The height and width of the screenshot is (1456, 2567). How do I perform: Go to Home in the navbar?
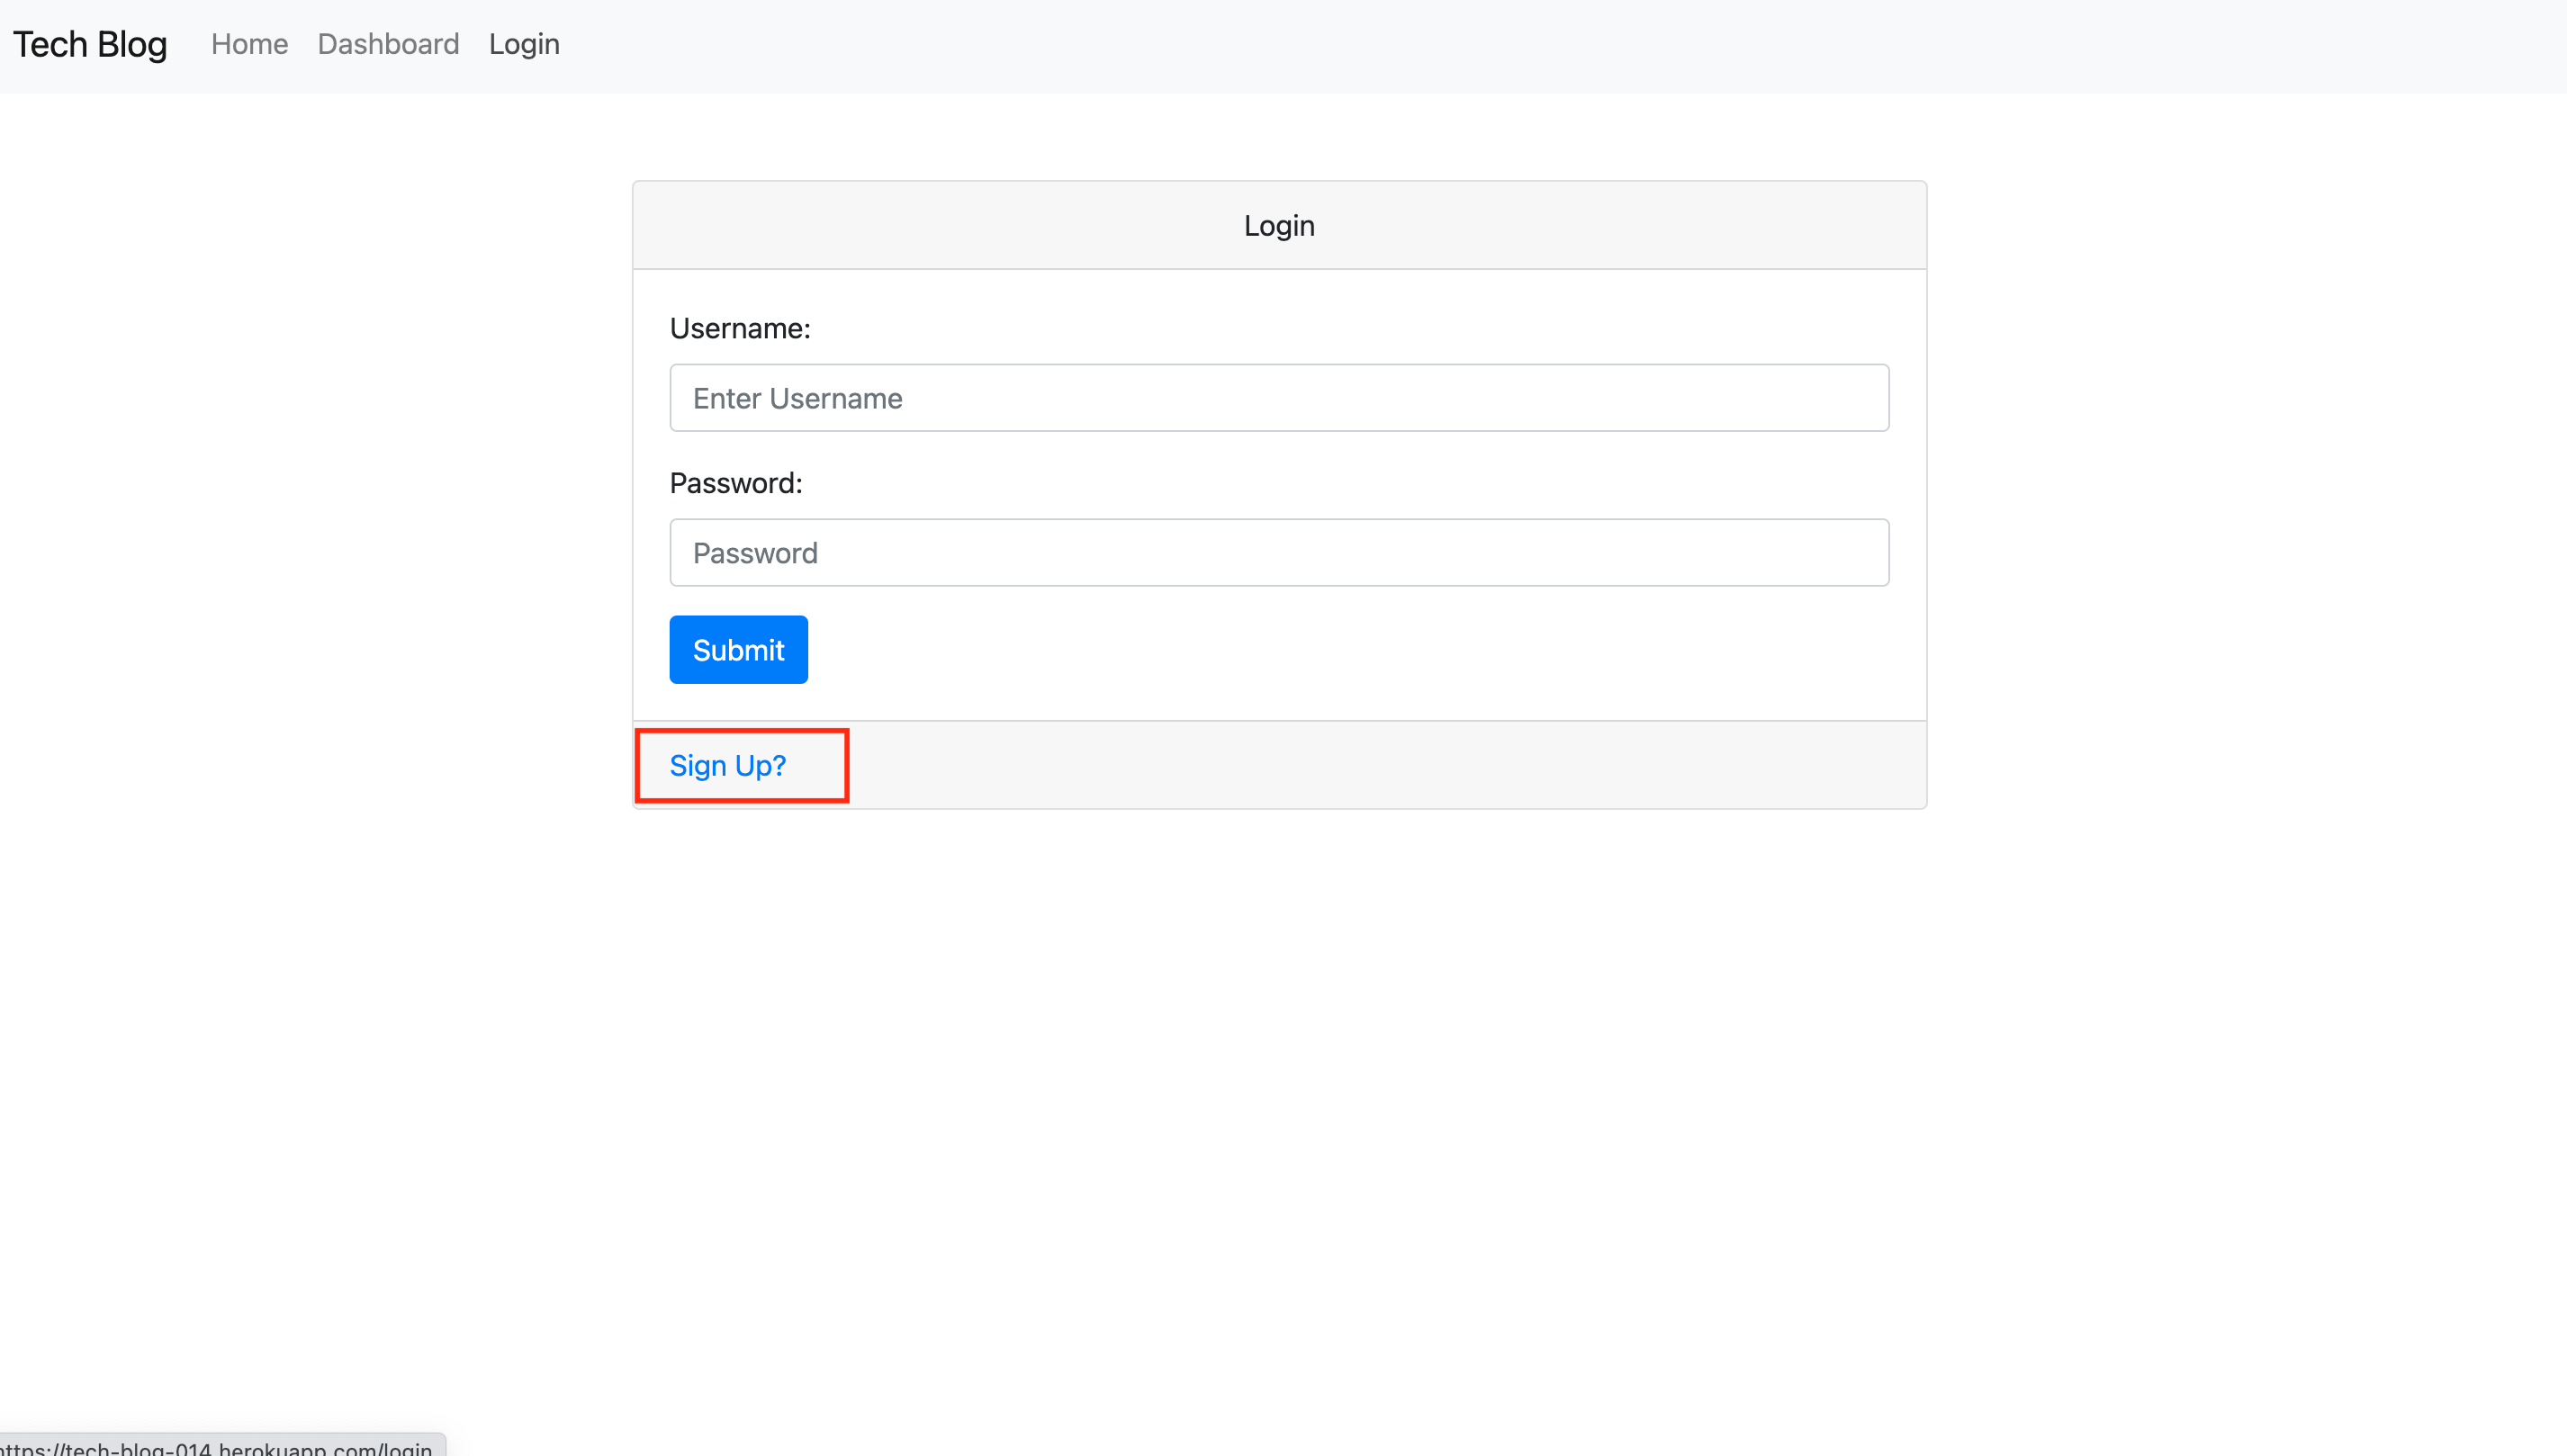click(249, 44)
